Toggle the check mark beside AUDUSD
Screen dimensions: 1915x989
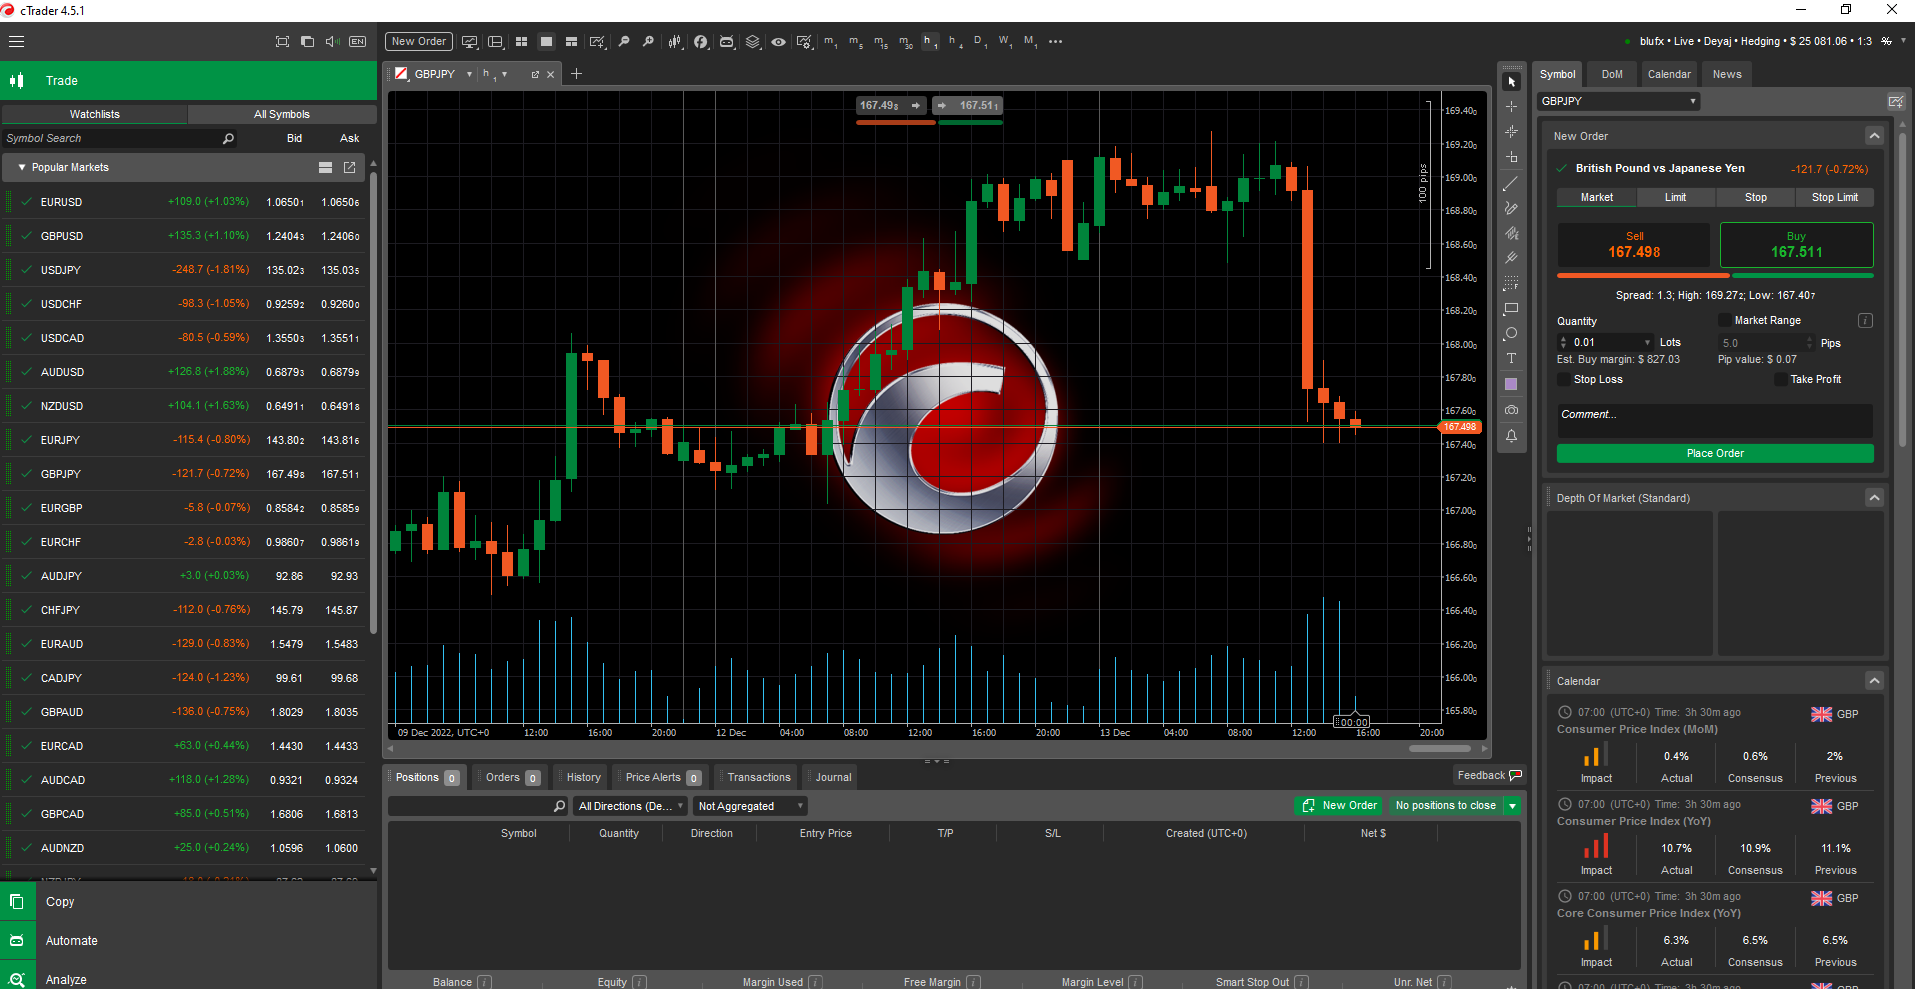[25, 372]
